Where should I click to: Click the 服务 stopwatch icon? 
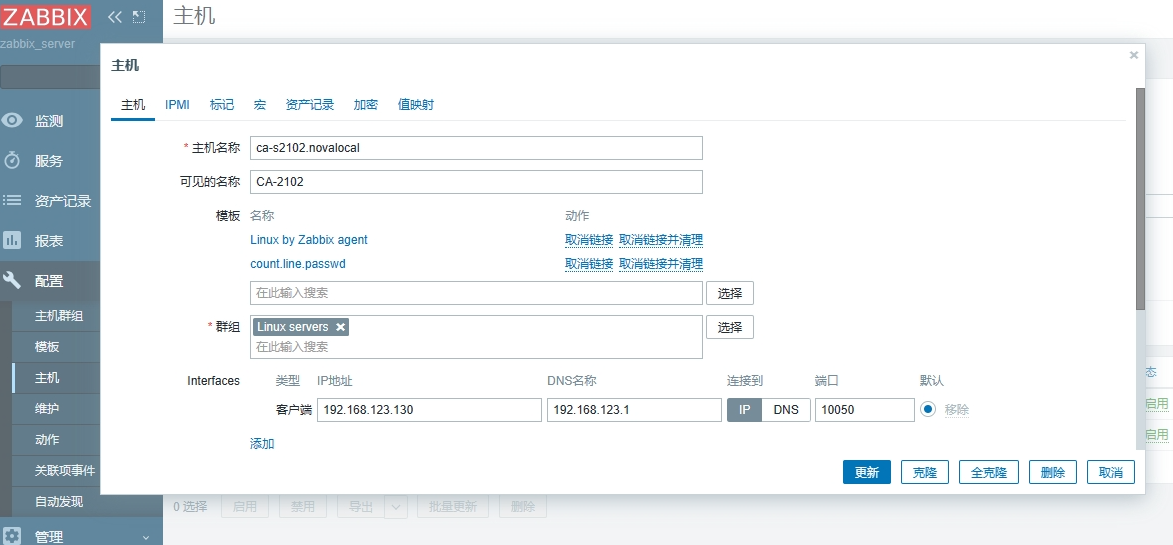pos(12,161)
